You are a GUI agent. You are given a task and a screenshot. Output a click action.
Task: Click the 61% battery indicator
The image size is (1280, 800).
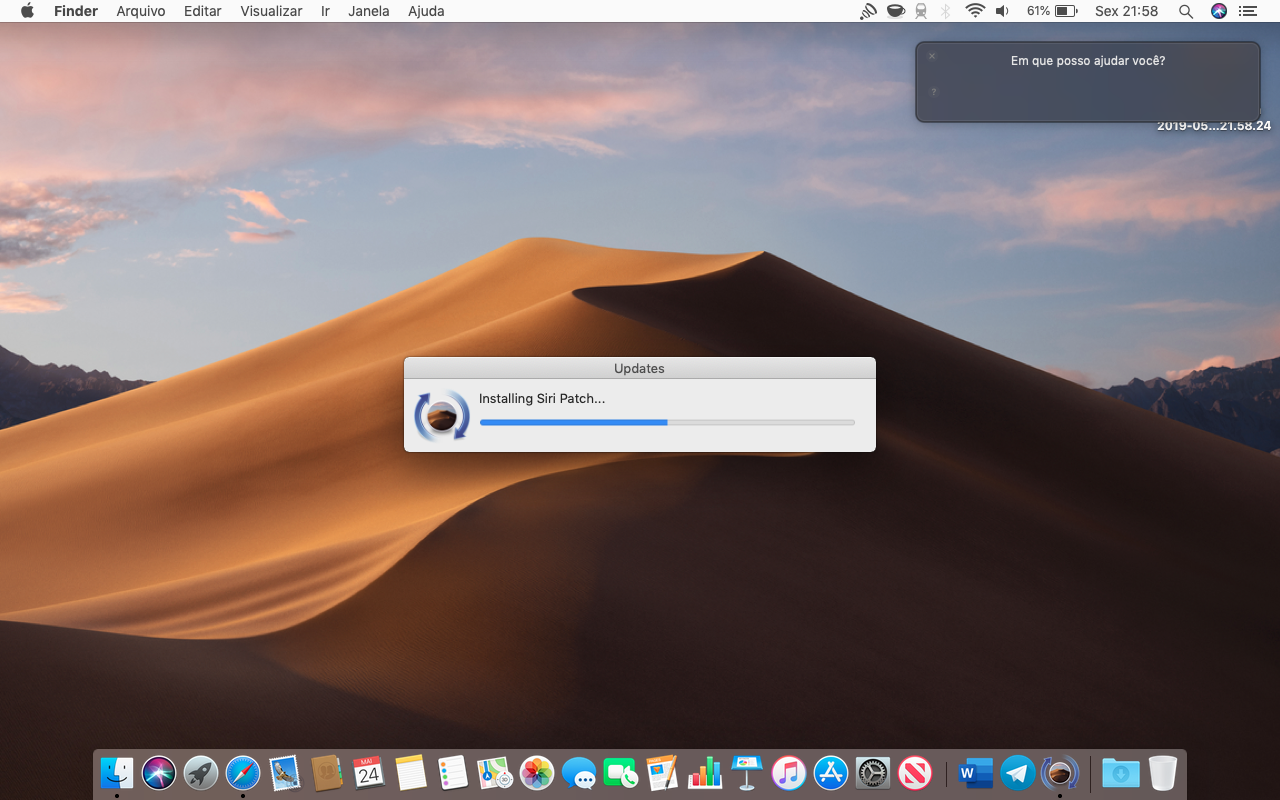[x=1051, y=11]
